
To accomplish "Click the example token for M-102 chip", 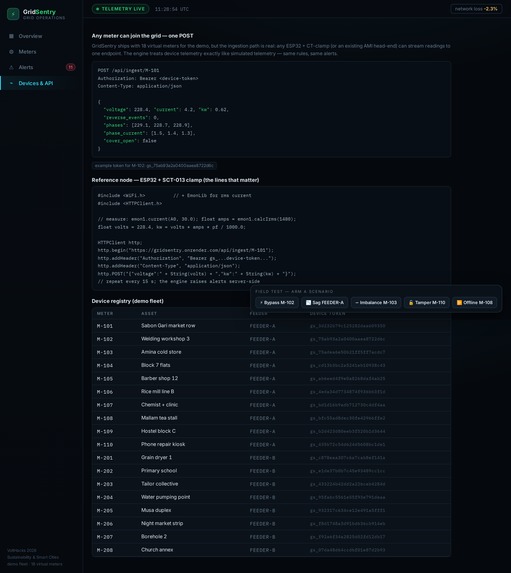I will (154, 166).
